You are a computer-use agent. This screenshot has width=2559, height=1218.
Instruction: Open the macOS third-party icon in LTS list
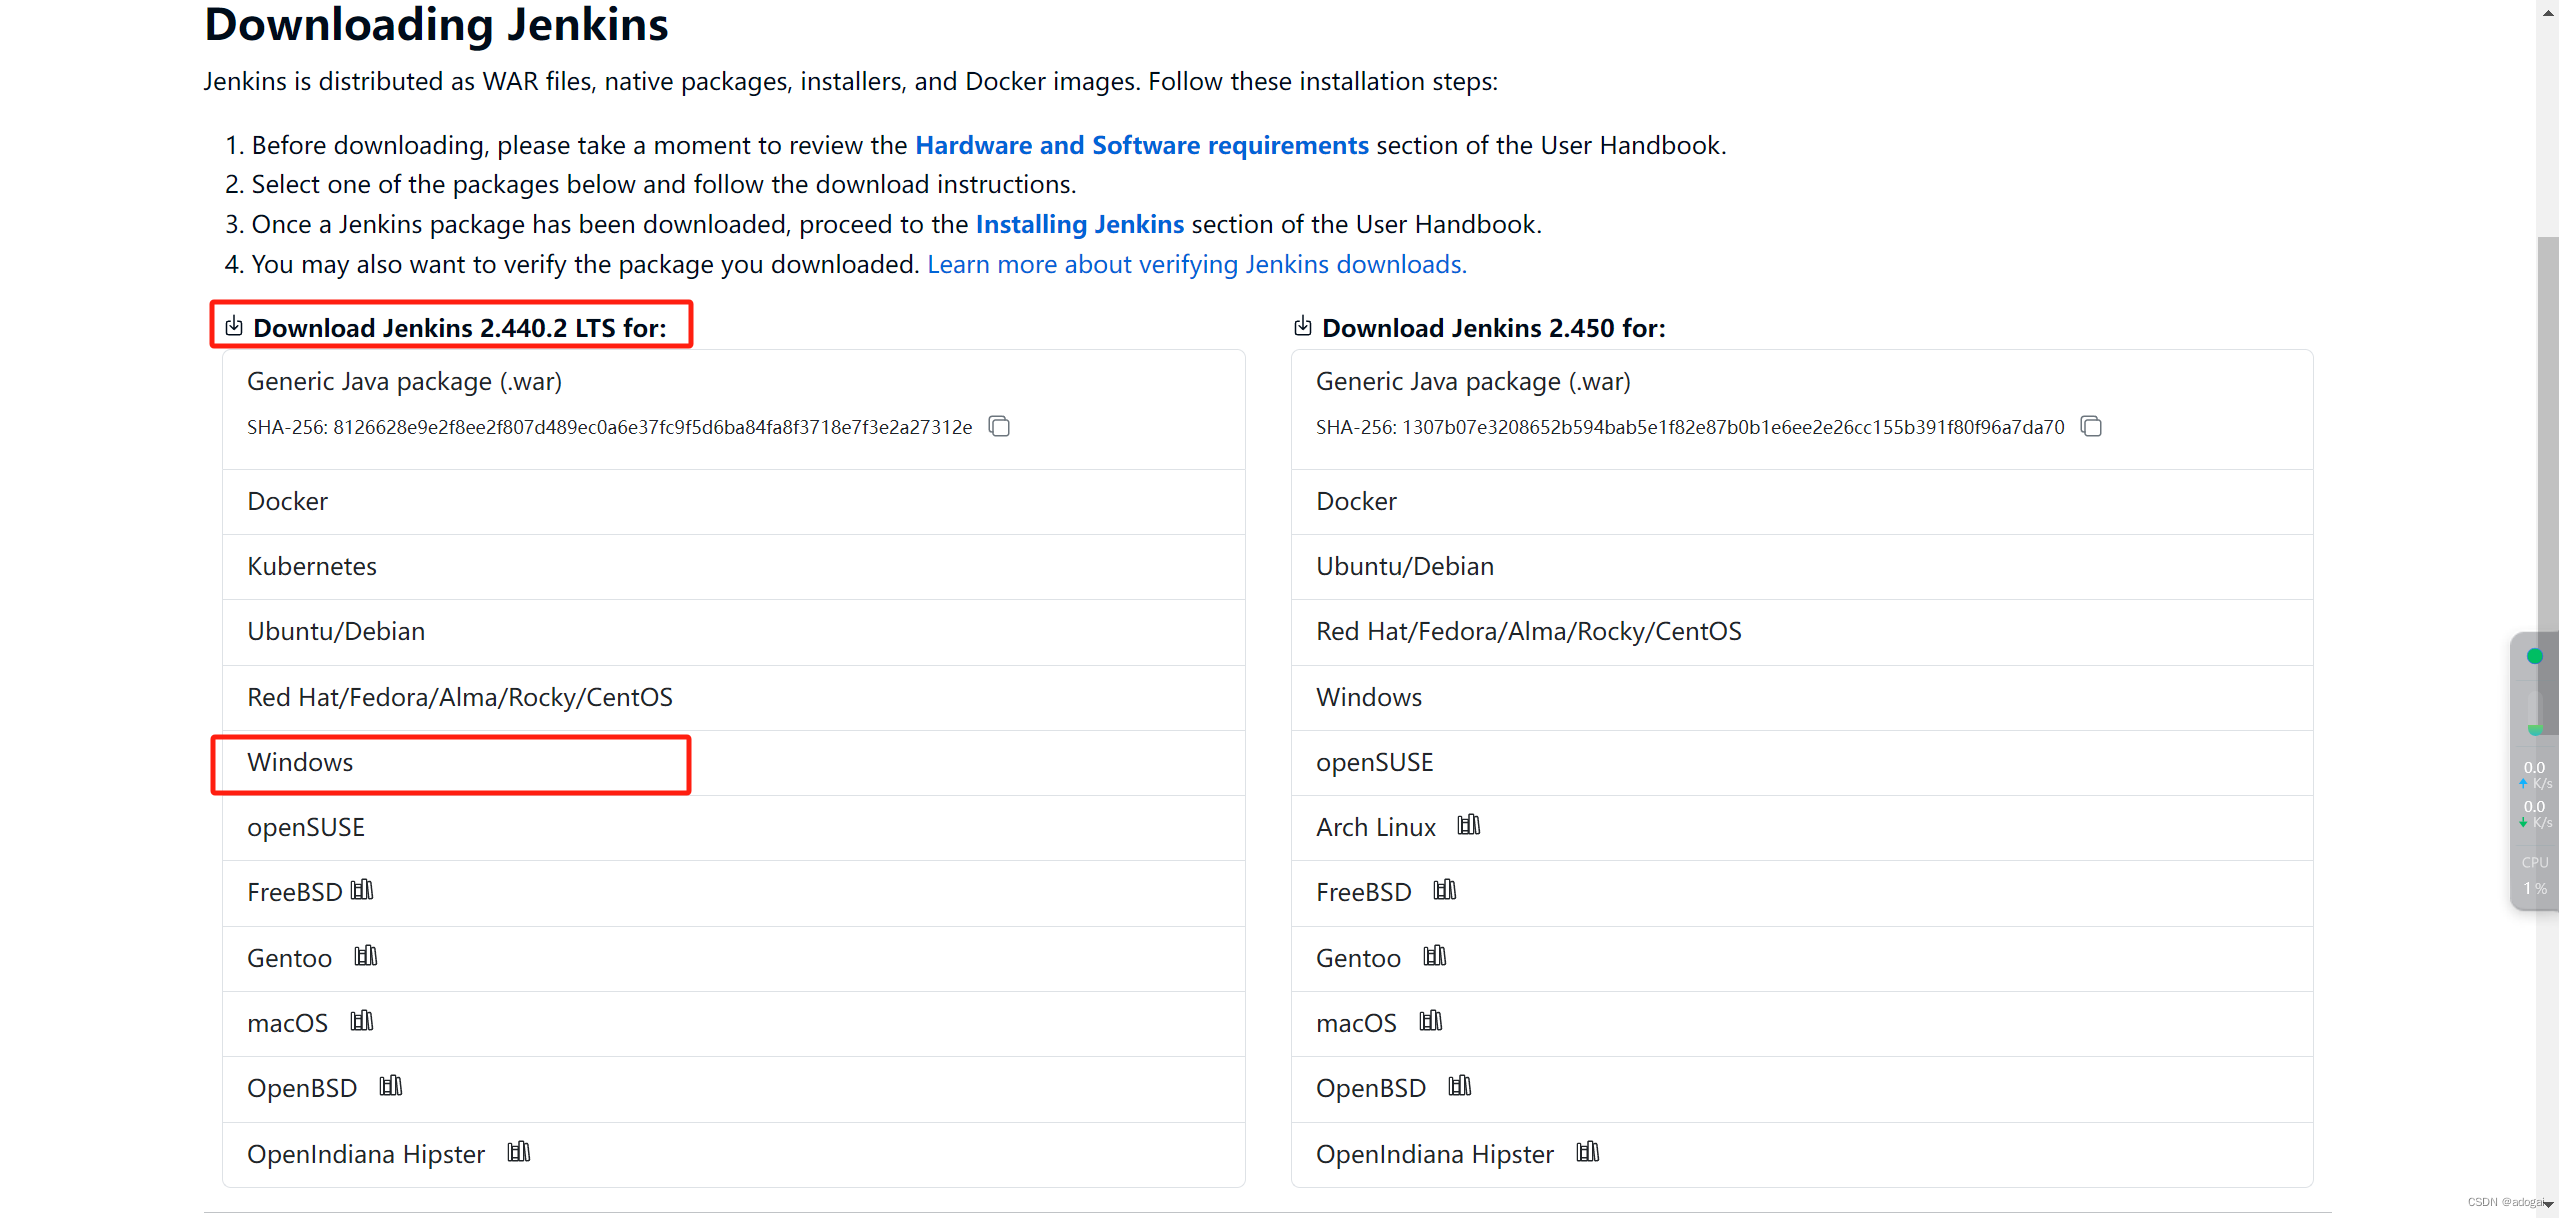point(362,1021)
